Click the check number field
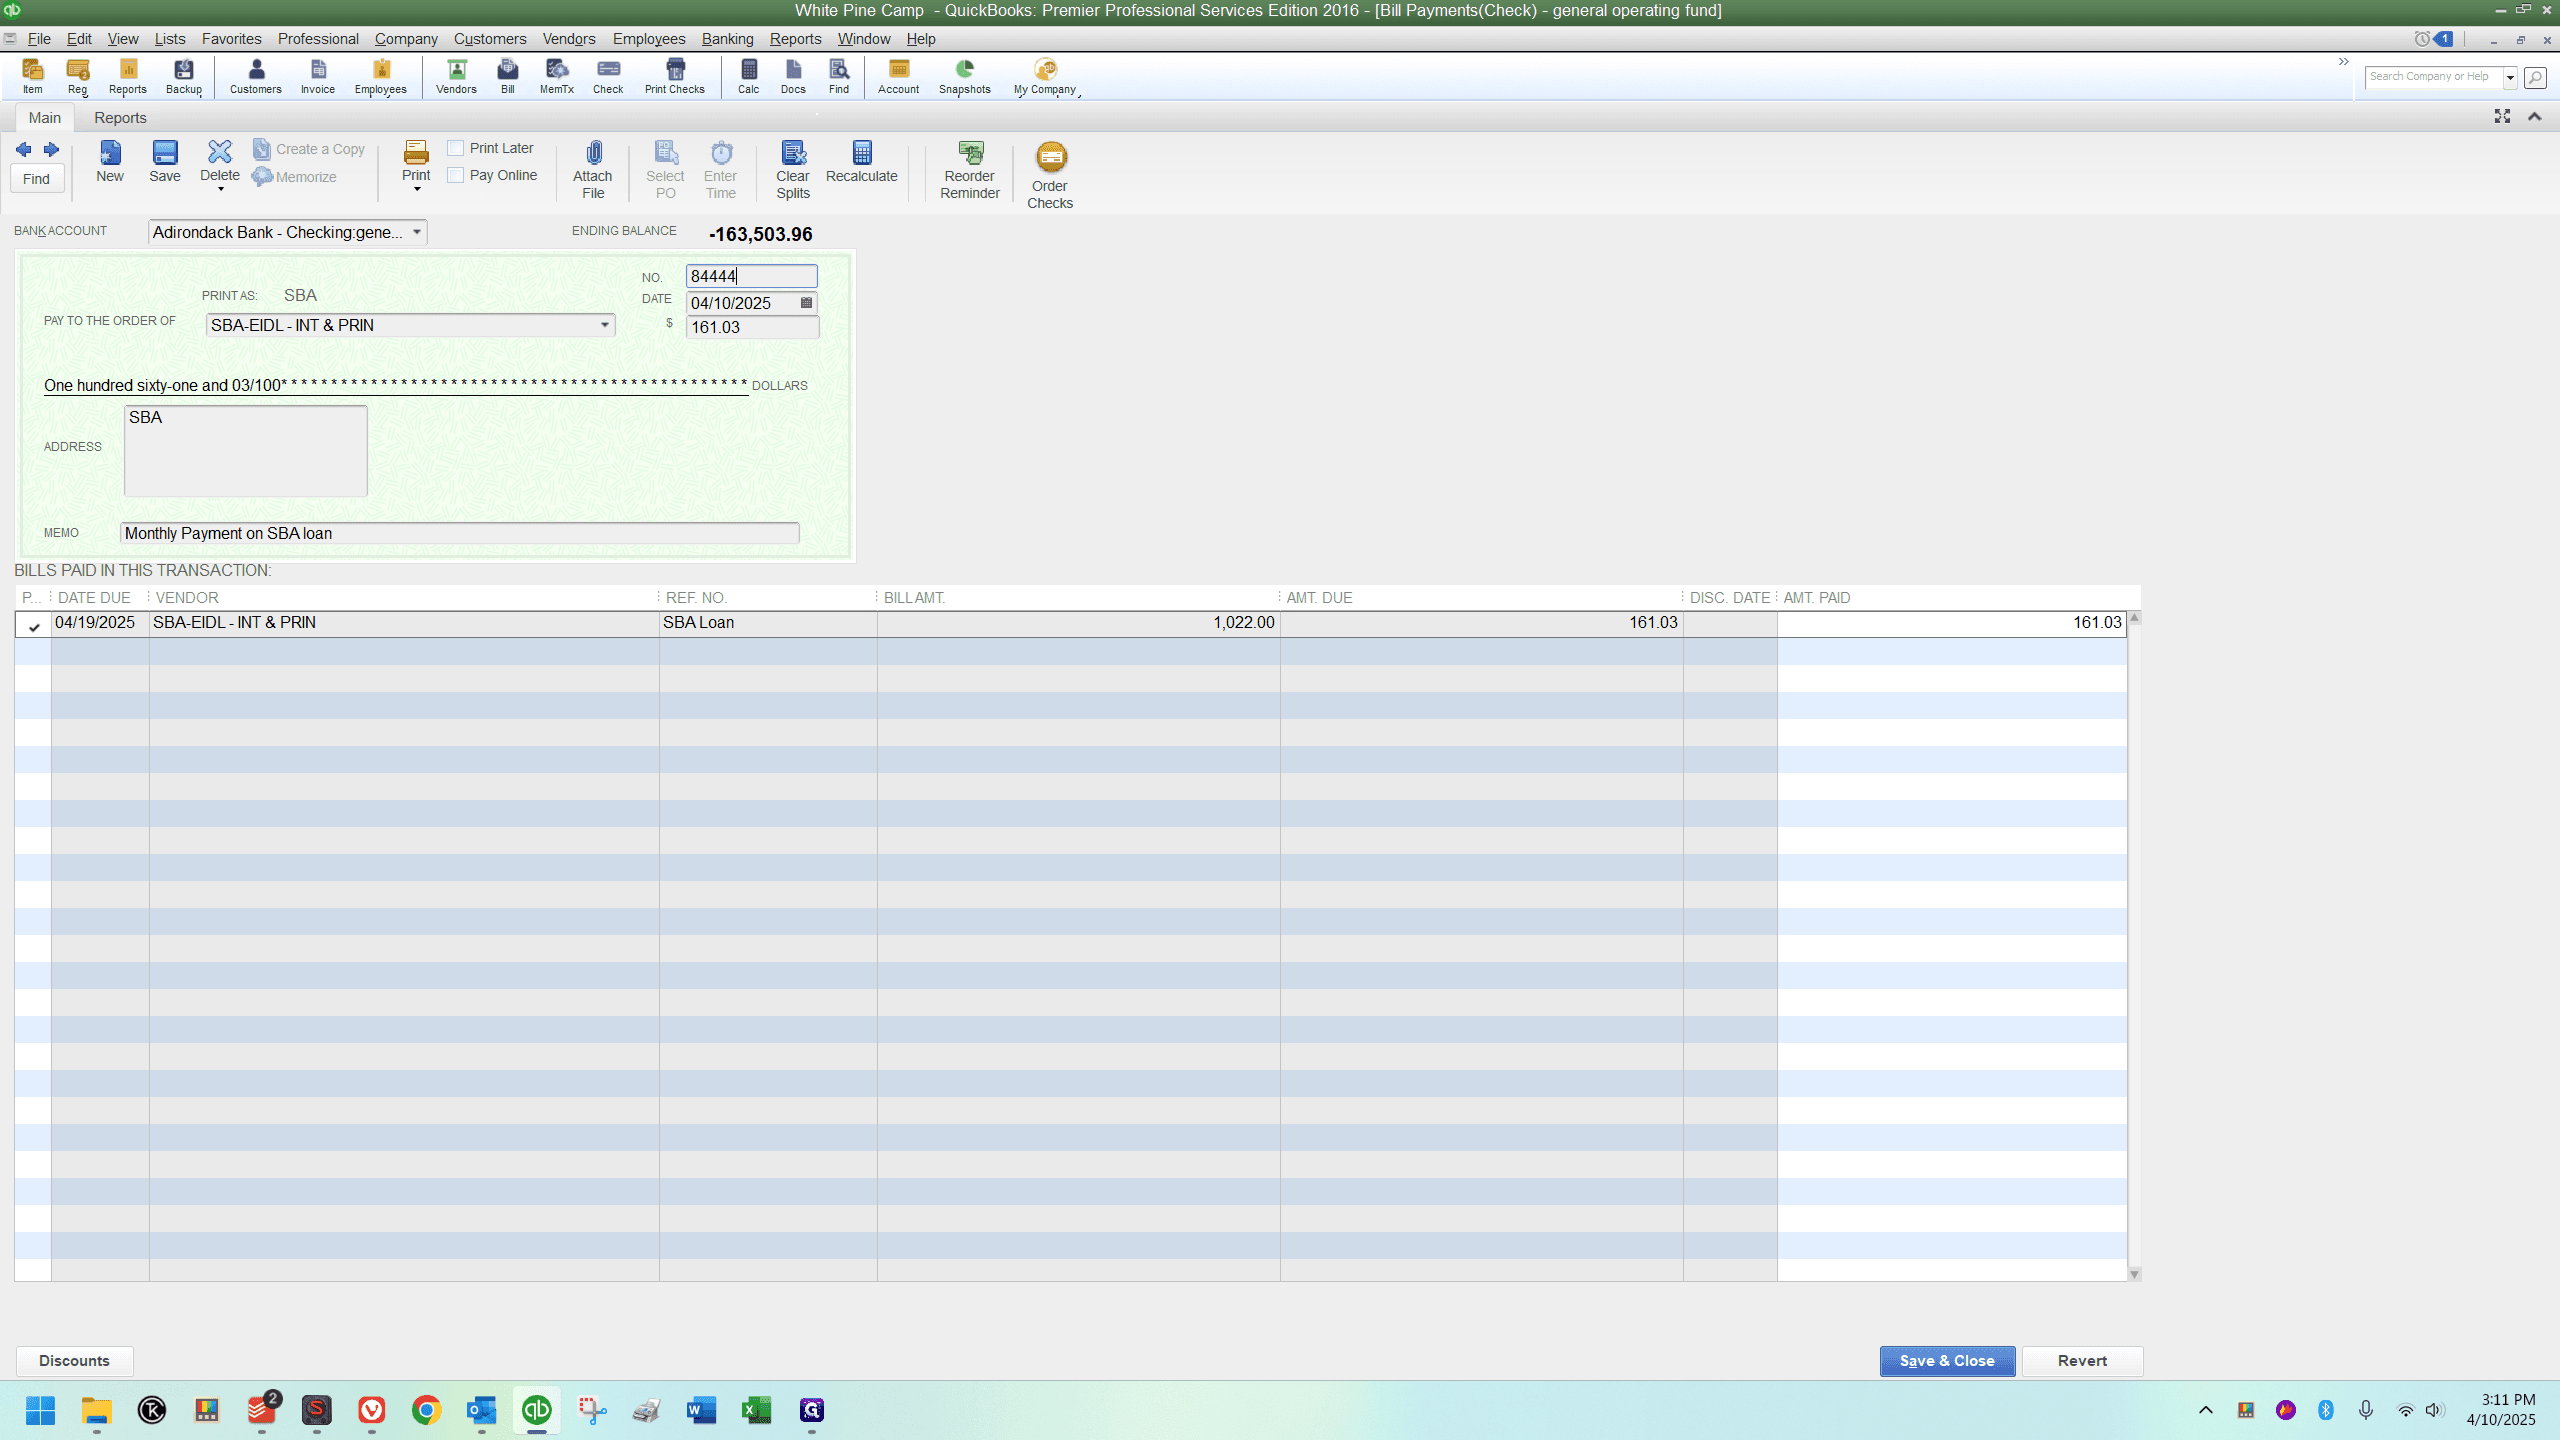The image size is (2560, 1440). [752, 276]
